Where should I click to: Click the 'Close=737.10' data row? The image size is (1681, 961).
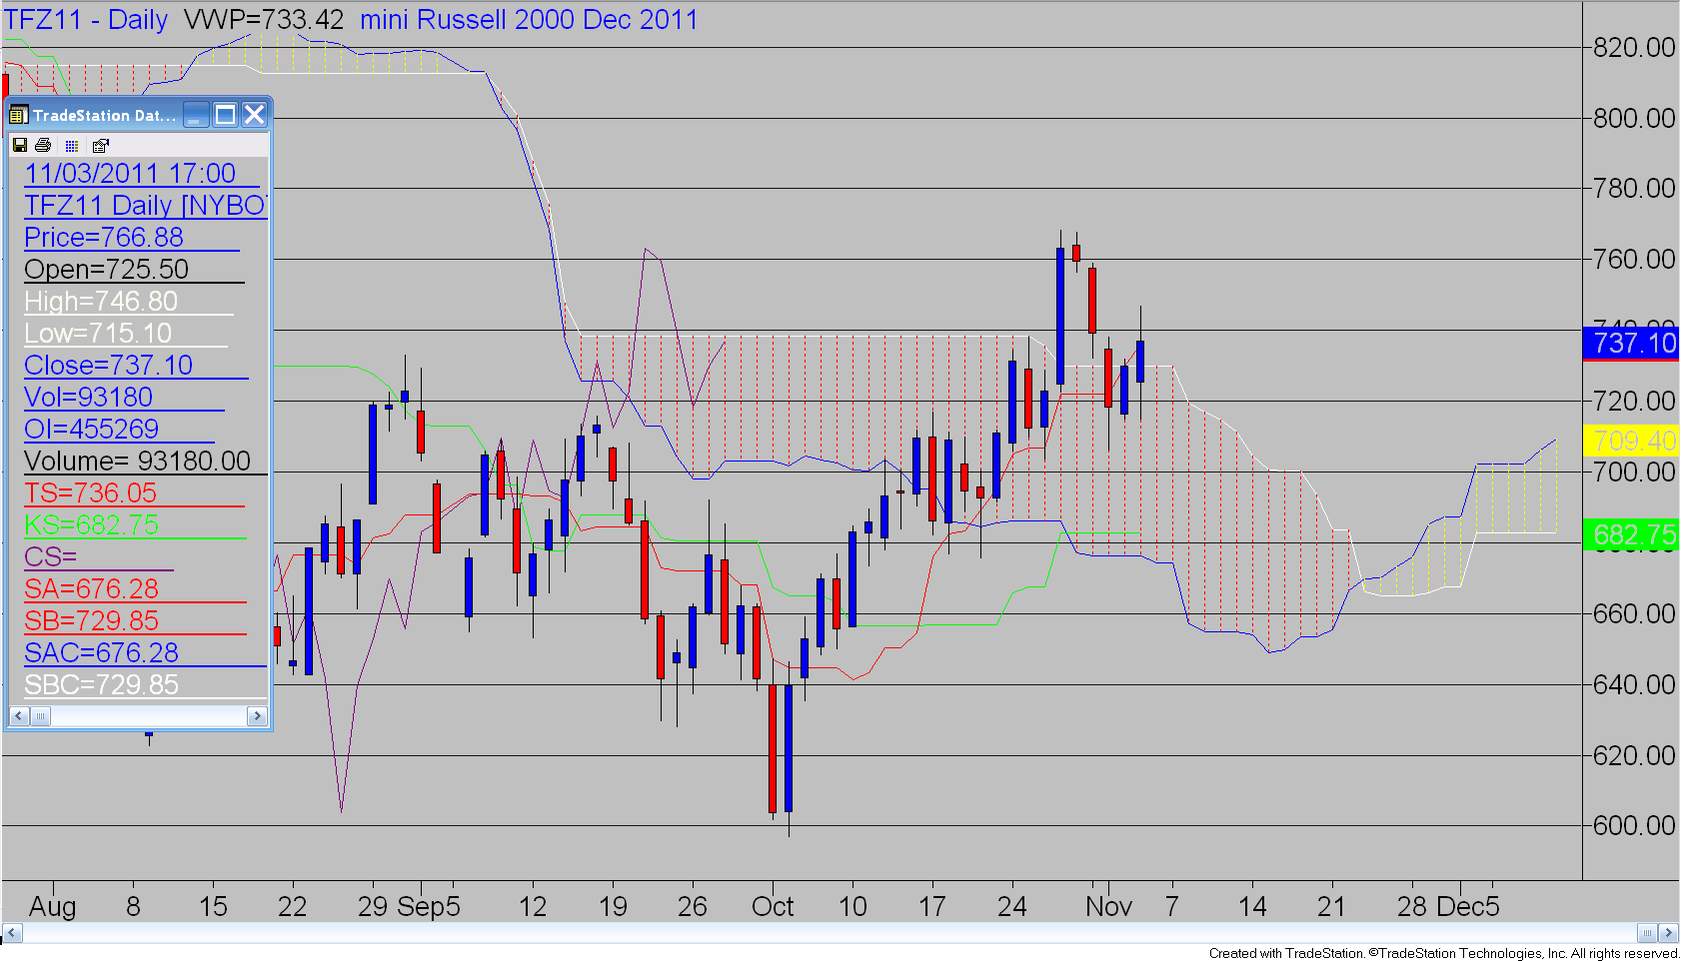136,365
